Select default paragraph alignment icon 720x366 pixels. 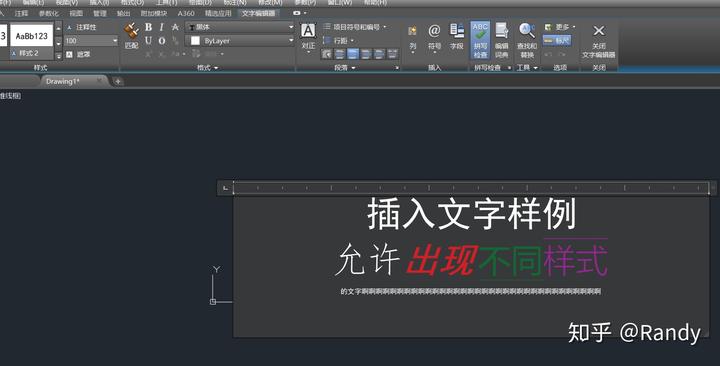point(326,54)
